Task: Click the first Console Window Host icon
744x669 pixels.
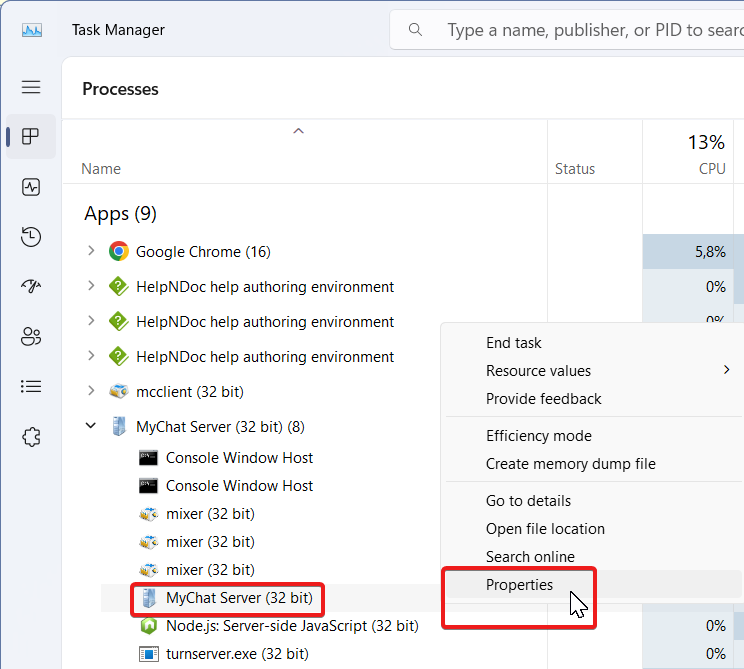Action: 148,458
